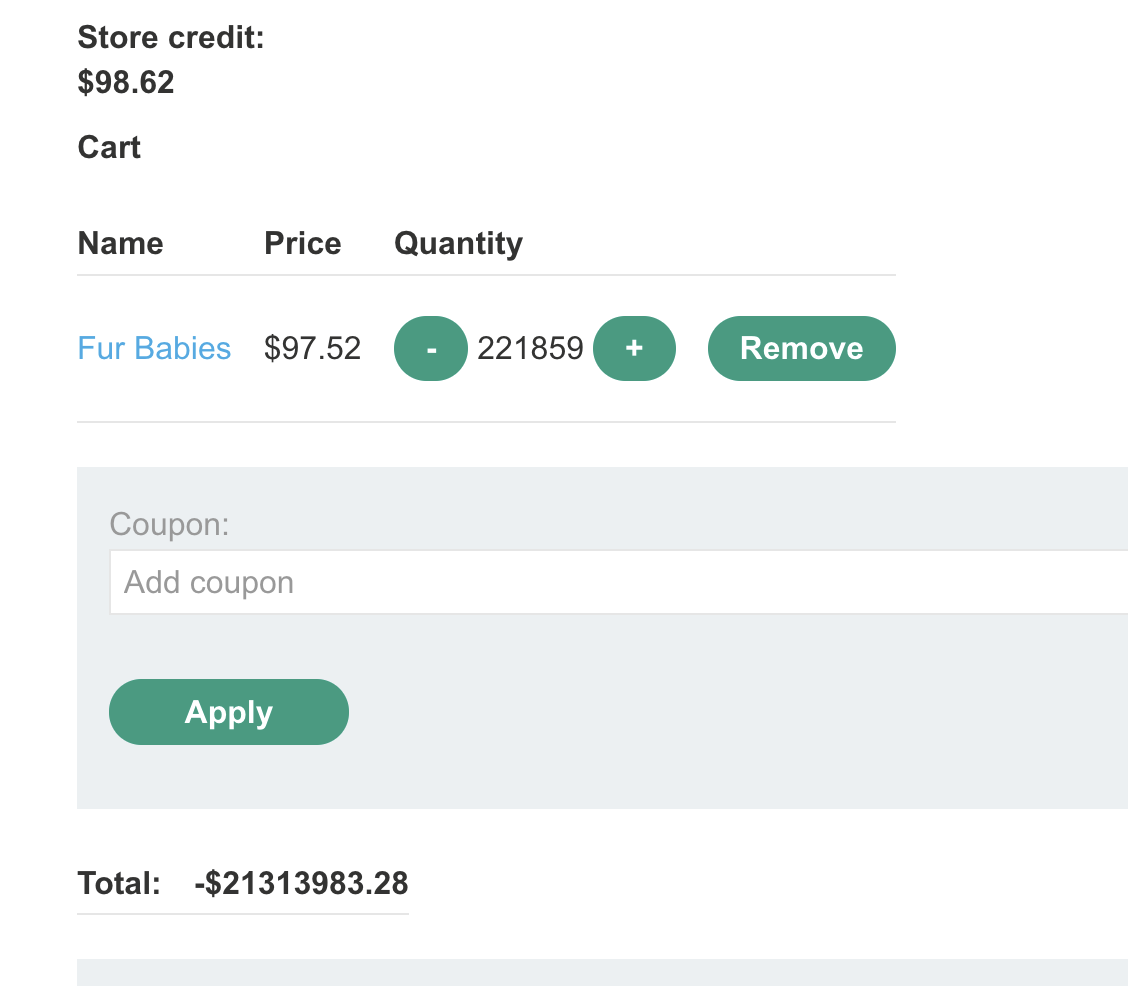Click the $97.52 item price
This screenshot has height=986, width=1128.
[x=312, y=348]
